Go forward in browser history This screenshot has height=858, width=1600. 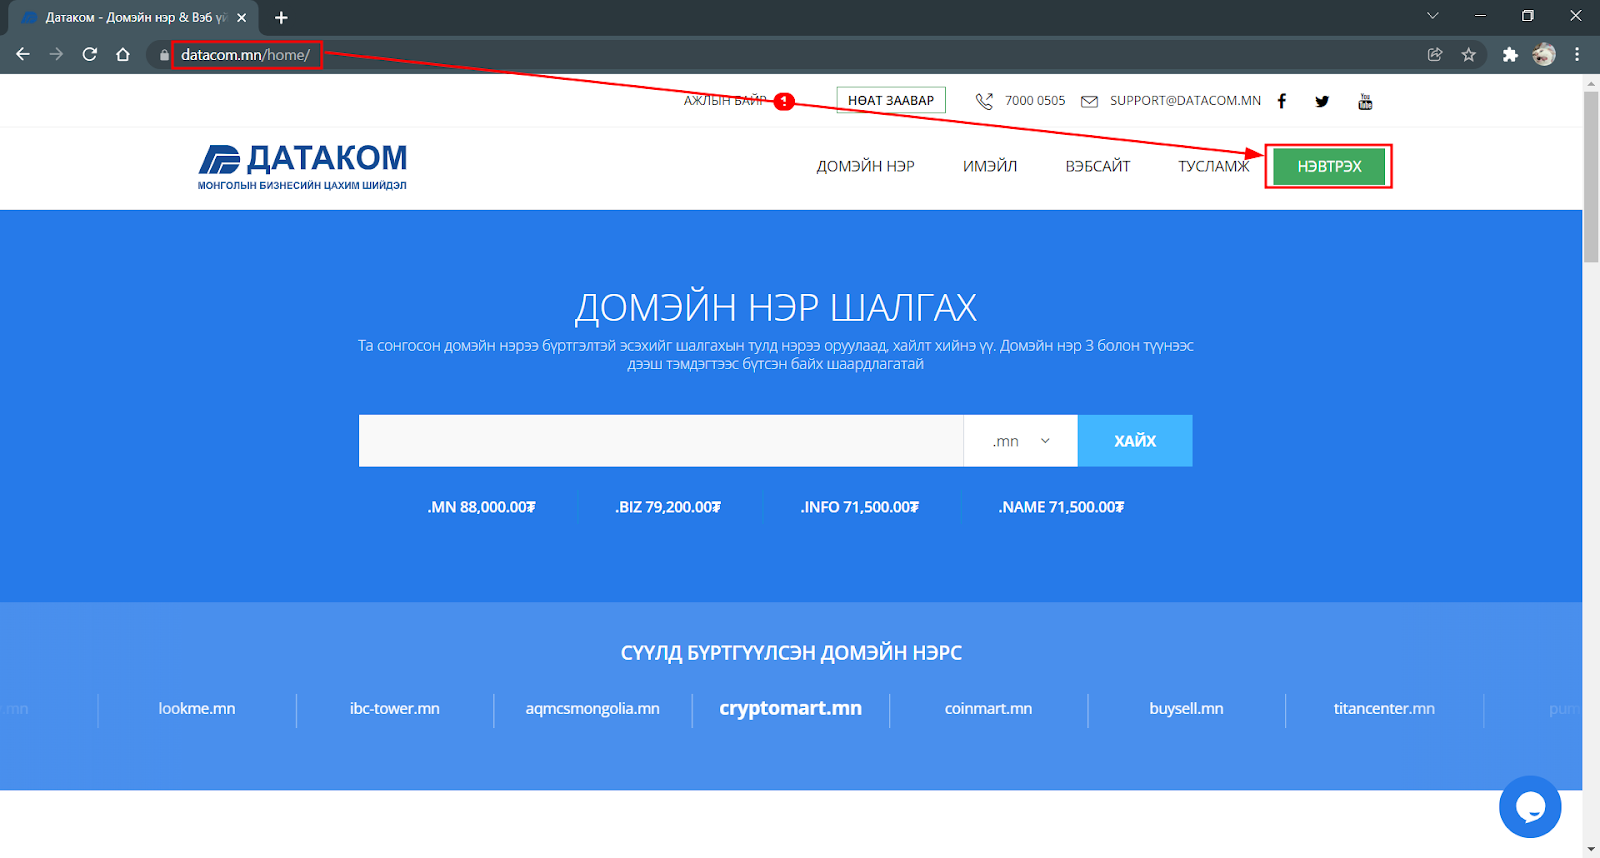[56, 54]
